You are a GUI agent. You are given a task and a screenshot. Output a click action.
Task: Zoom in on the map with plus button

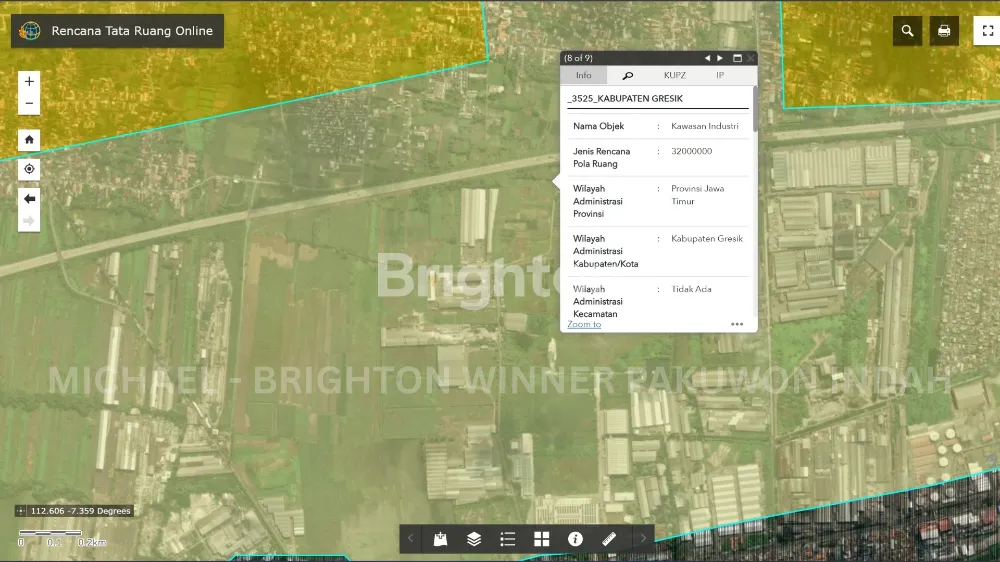(x=29, y=82)
